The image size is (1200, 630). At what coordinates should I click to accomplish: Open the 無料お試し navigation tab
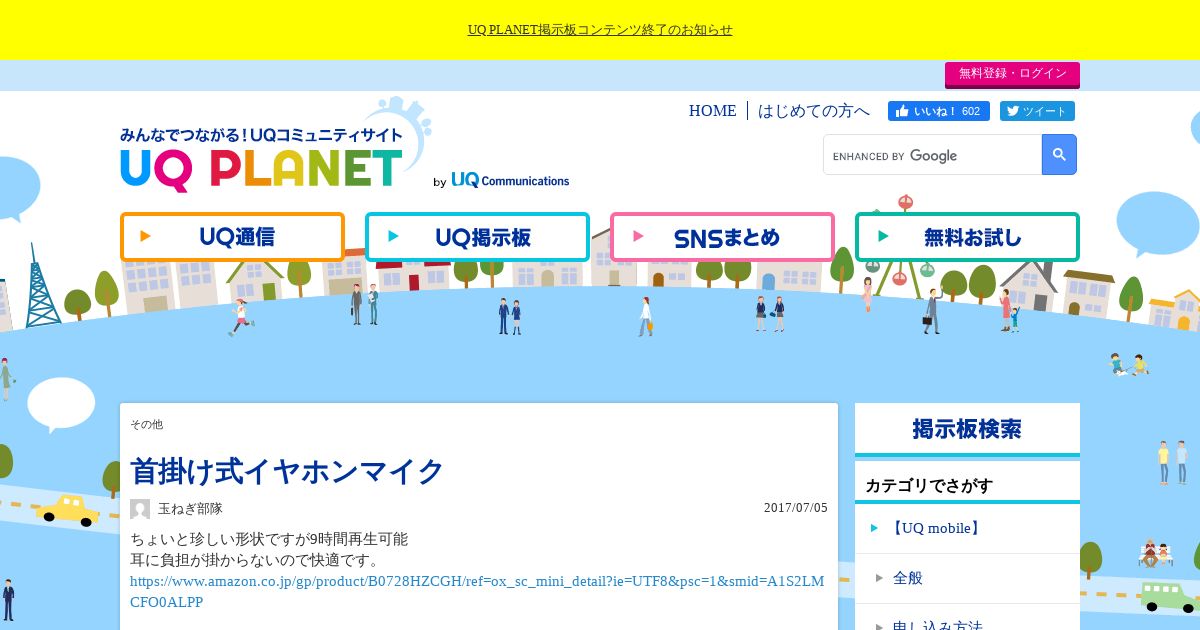click(x=967, y=237)
